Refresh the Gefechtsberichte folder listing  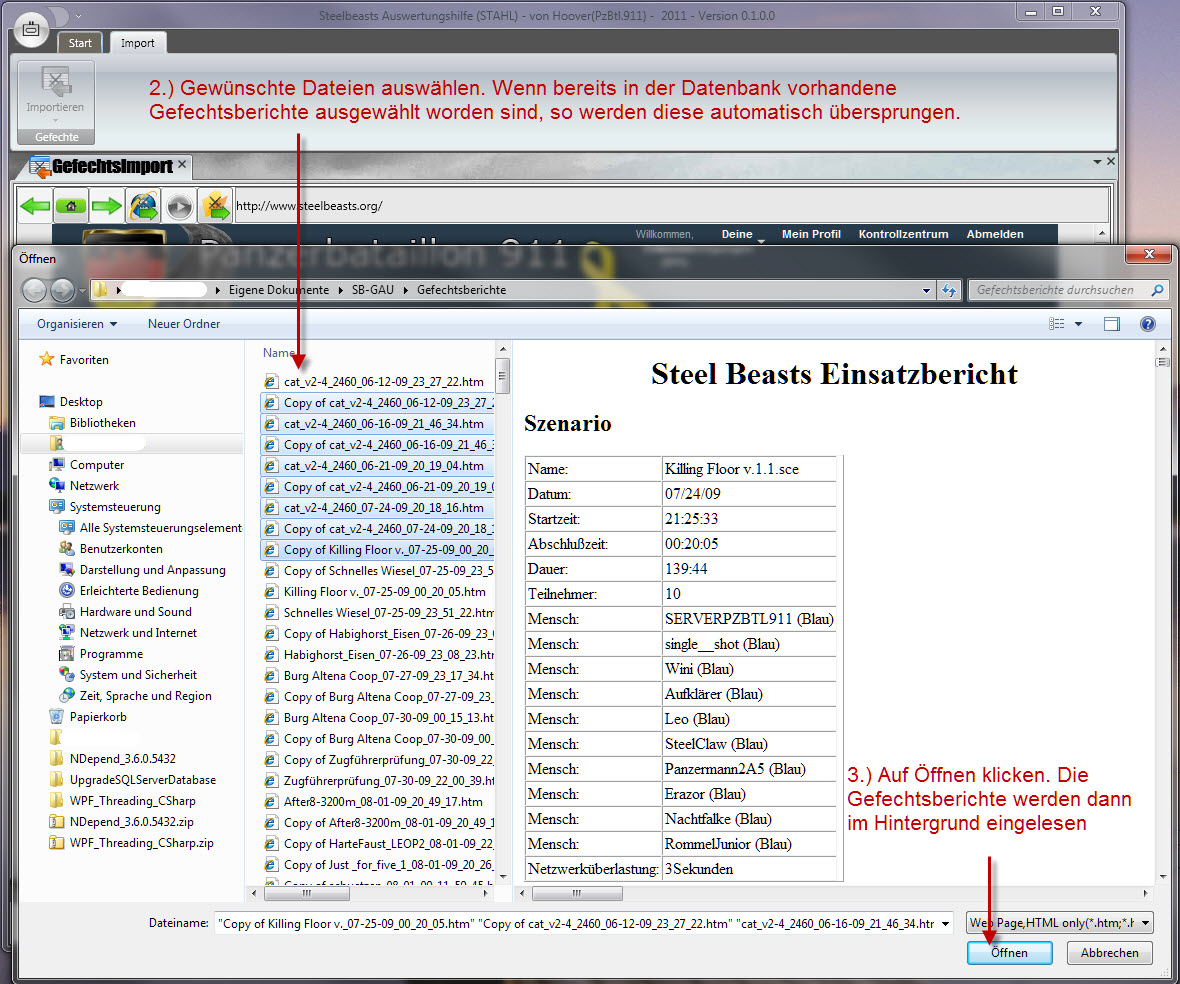[949, 290]
